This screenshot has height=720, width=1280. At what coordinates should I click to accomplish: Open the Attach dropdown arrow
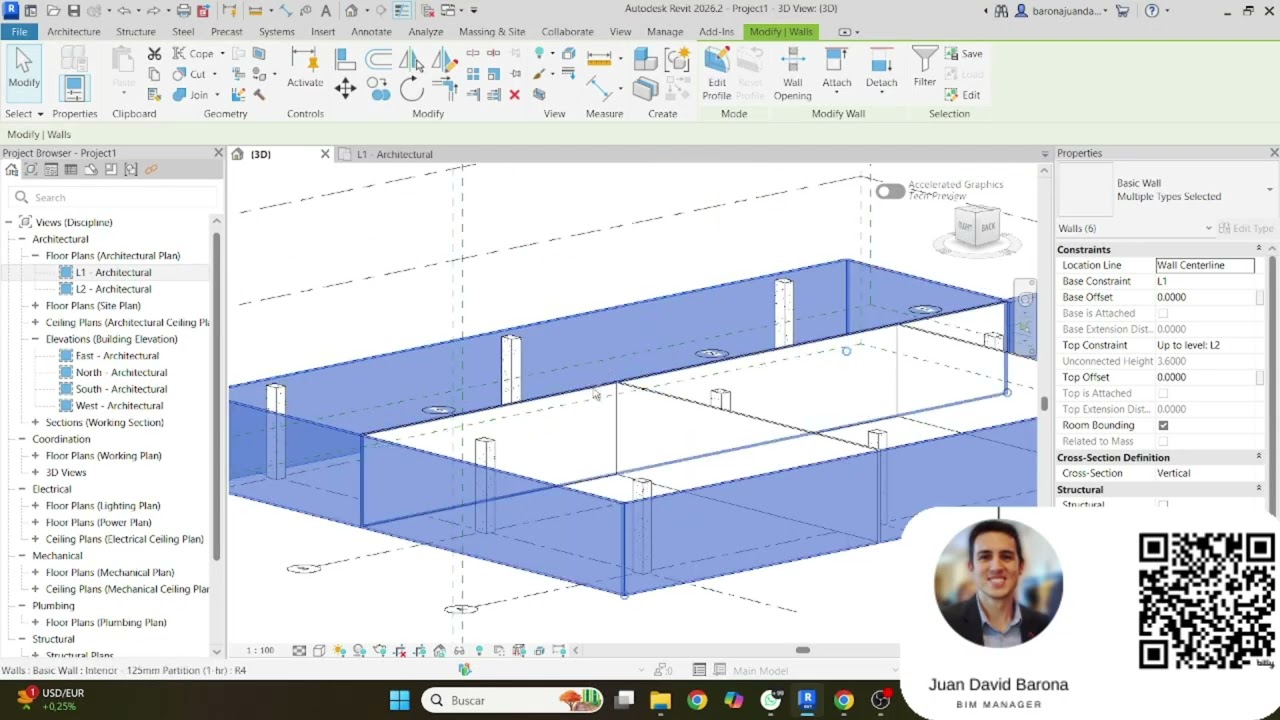click(837, 95)
